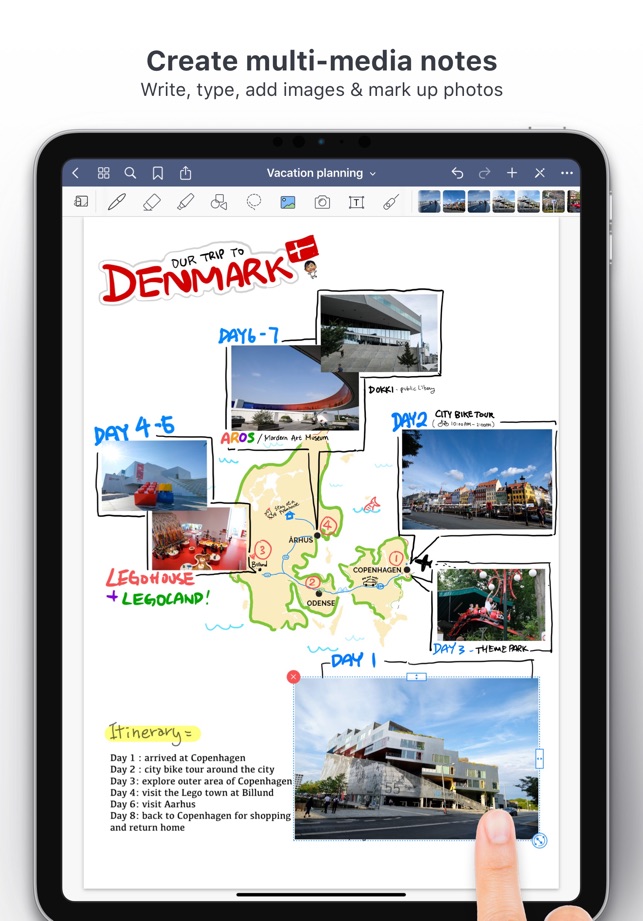Click 'Day 8: back to Copenhagen for shopping'

200,816
